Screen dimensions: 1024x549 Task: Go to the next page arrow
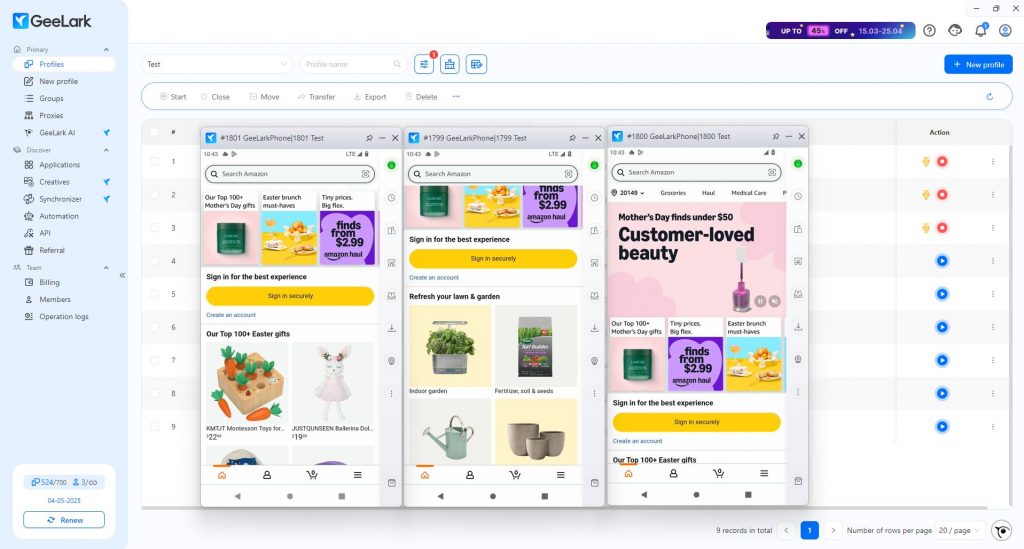click(x=833, y=530)
